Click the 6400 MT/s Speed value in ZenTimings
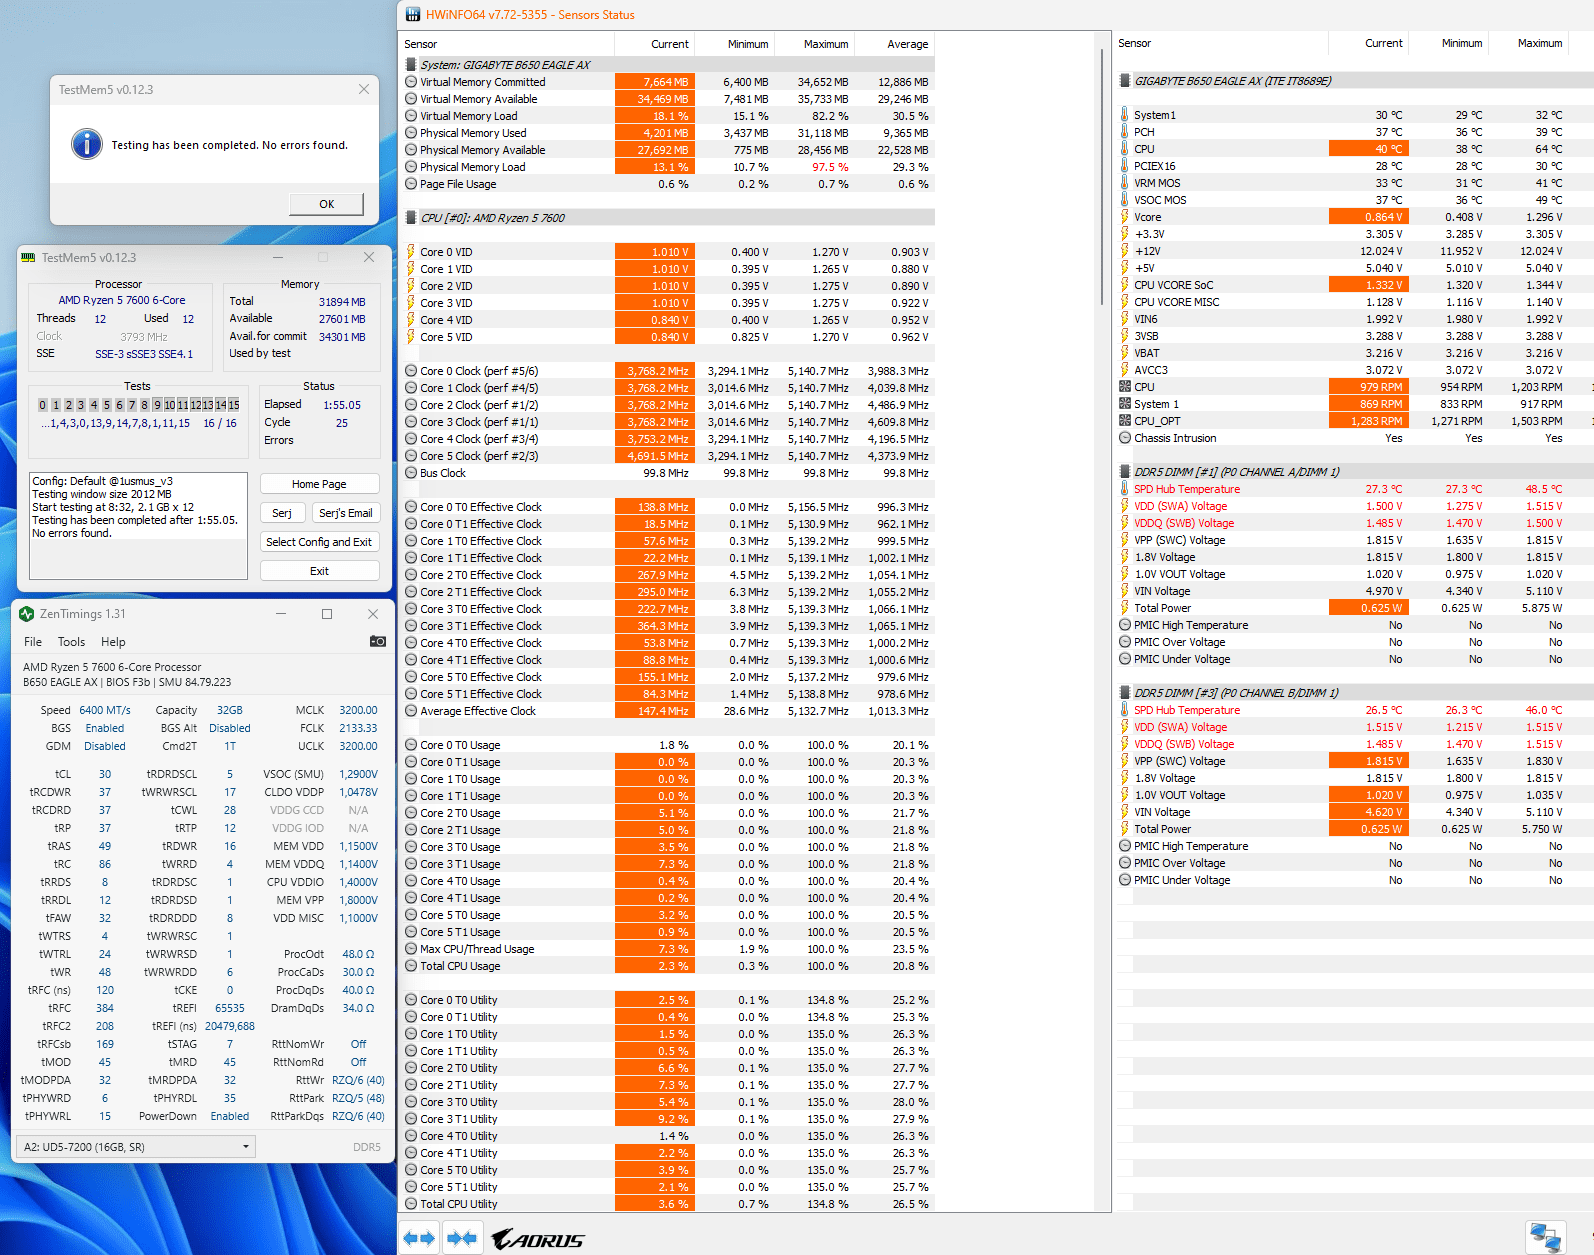 point(105,710)
